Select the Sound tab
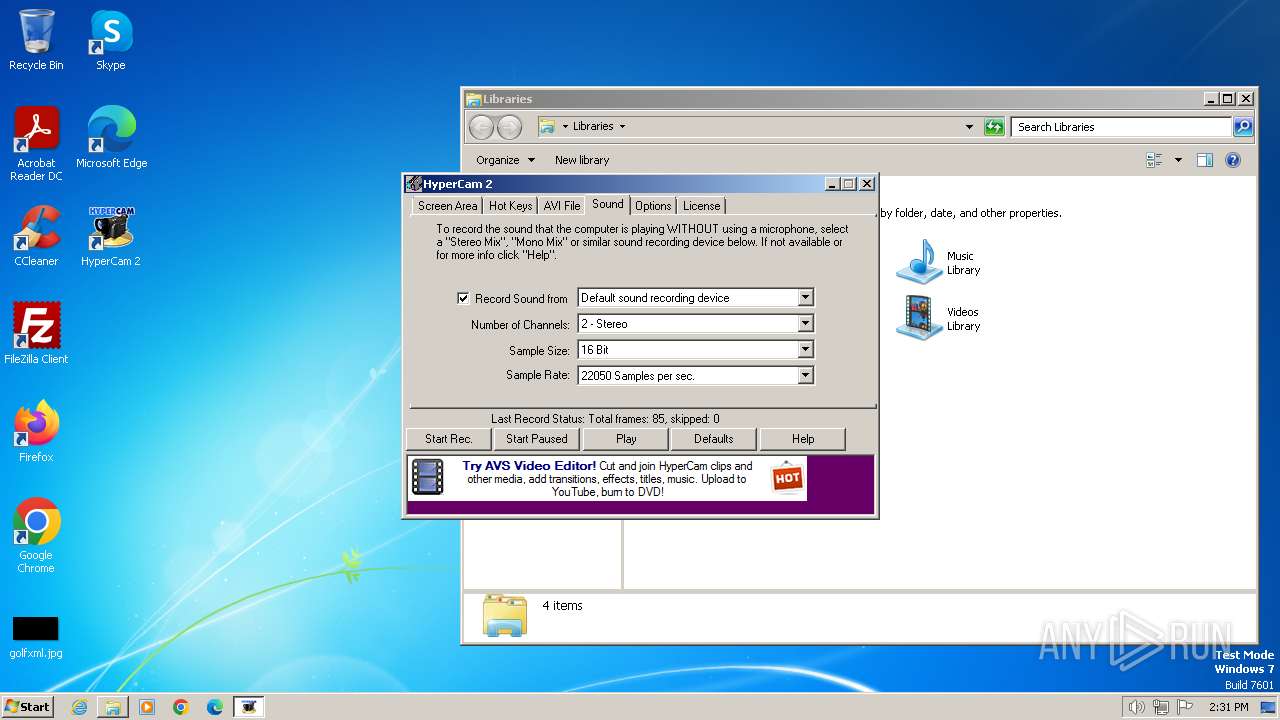1280x720 pixels. click(608, 204)
